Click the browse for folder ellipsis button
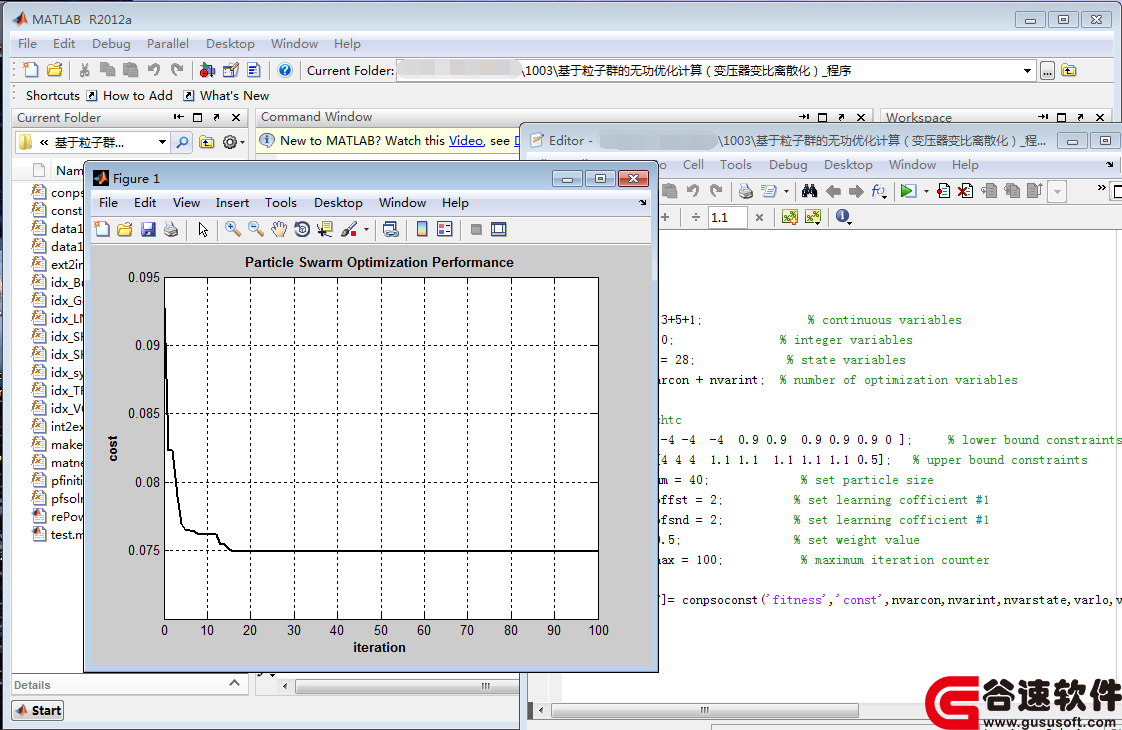The height and width of the screenshot is (730, 1122). 1047,71
